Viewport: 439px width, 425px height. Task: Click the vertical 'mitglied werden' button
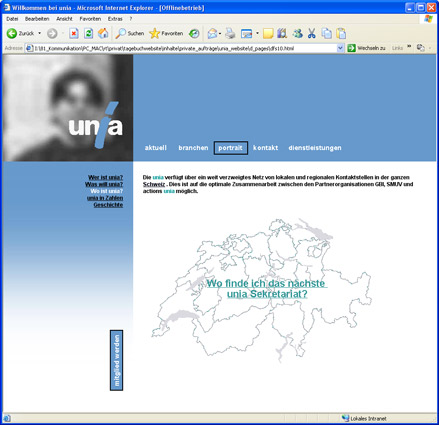(116, 360)
